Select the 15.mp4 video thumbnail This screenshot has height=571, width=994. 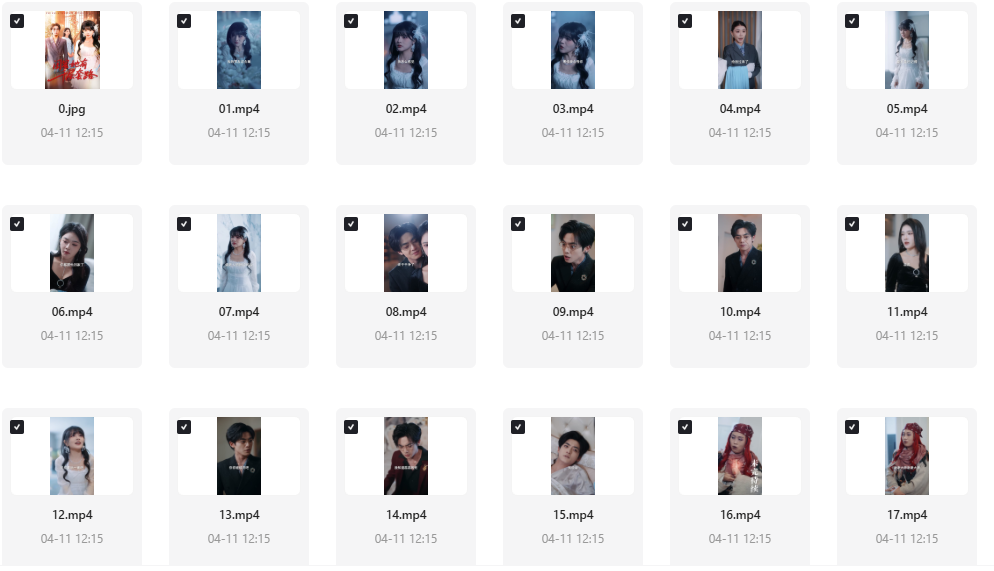tap(573, 456)
